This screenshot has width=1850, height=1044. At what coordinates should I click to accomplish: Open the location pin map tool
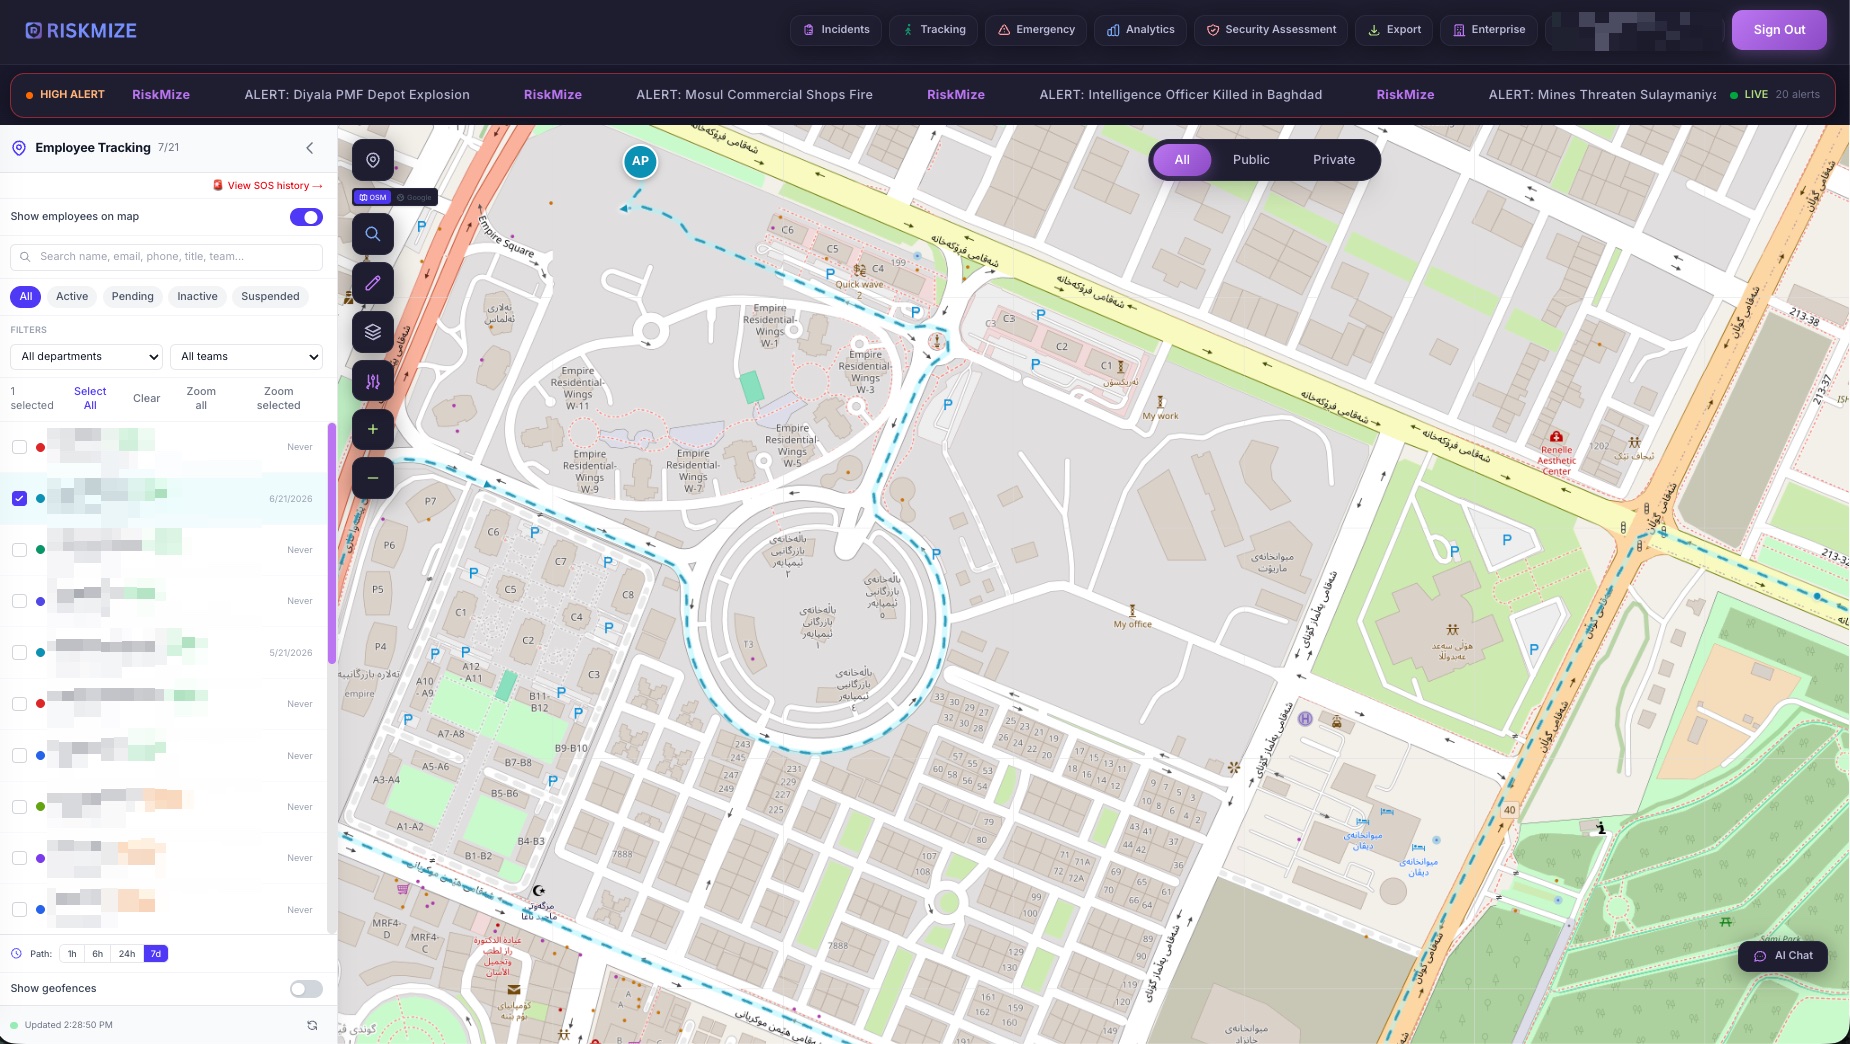pos(373,160)
